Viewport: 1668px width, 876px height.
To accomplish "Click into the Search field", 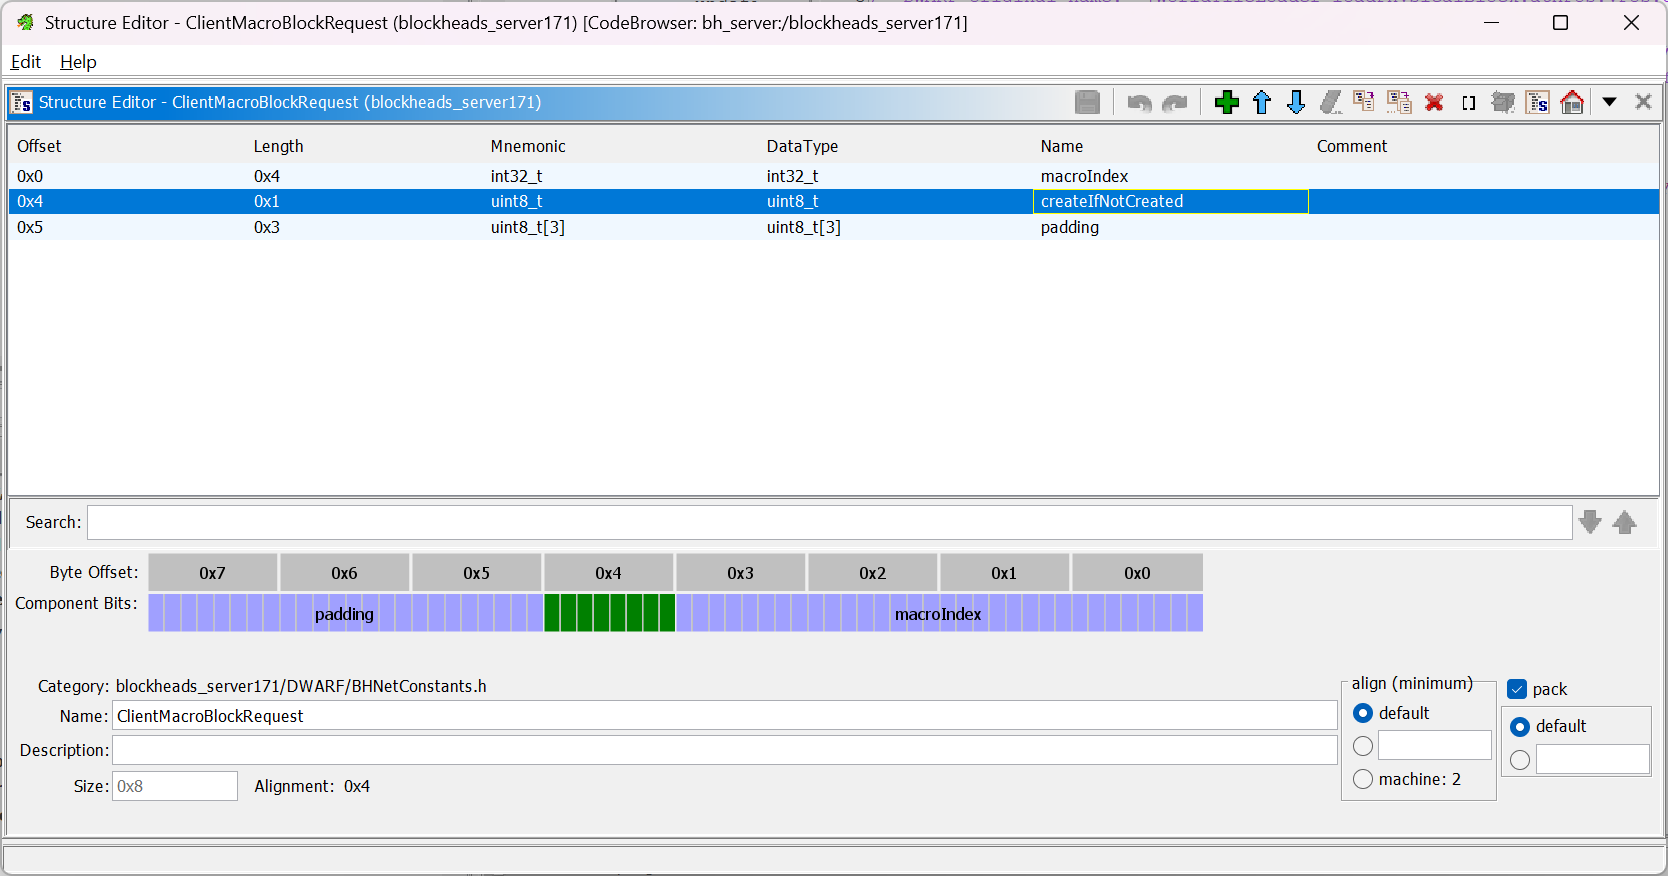I will [829, 522].
